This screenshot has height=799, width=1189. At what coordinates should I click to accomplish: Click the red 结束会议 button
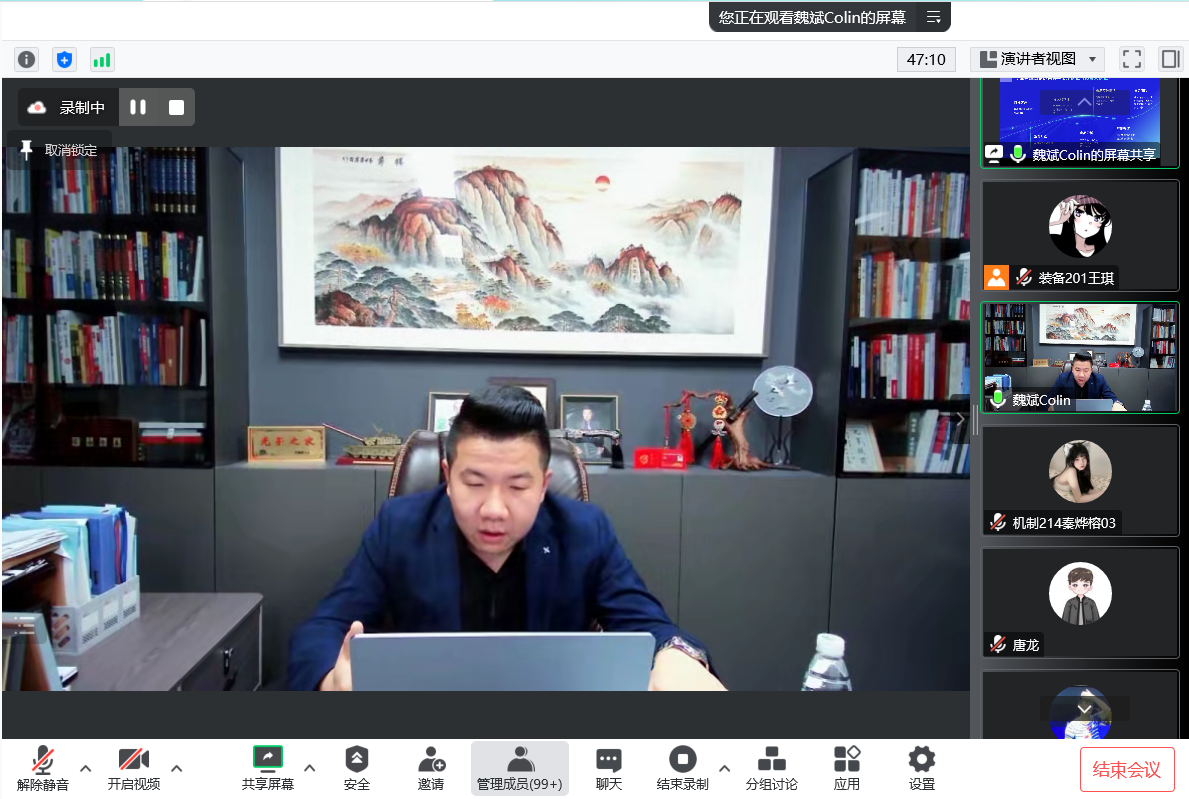(x=1126, y=769)
